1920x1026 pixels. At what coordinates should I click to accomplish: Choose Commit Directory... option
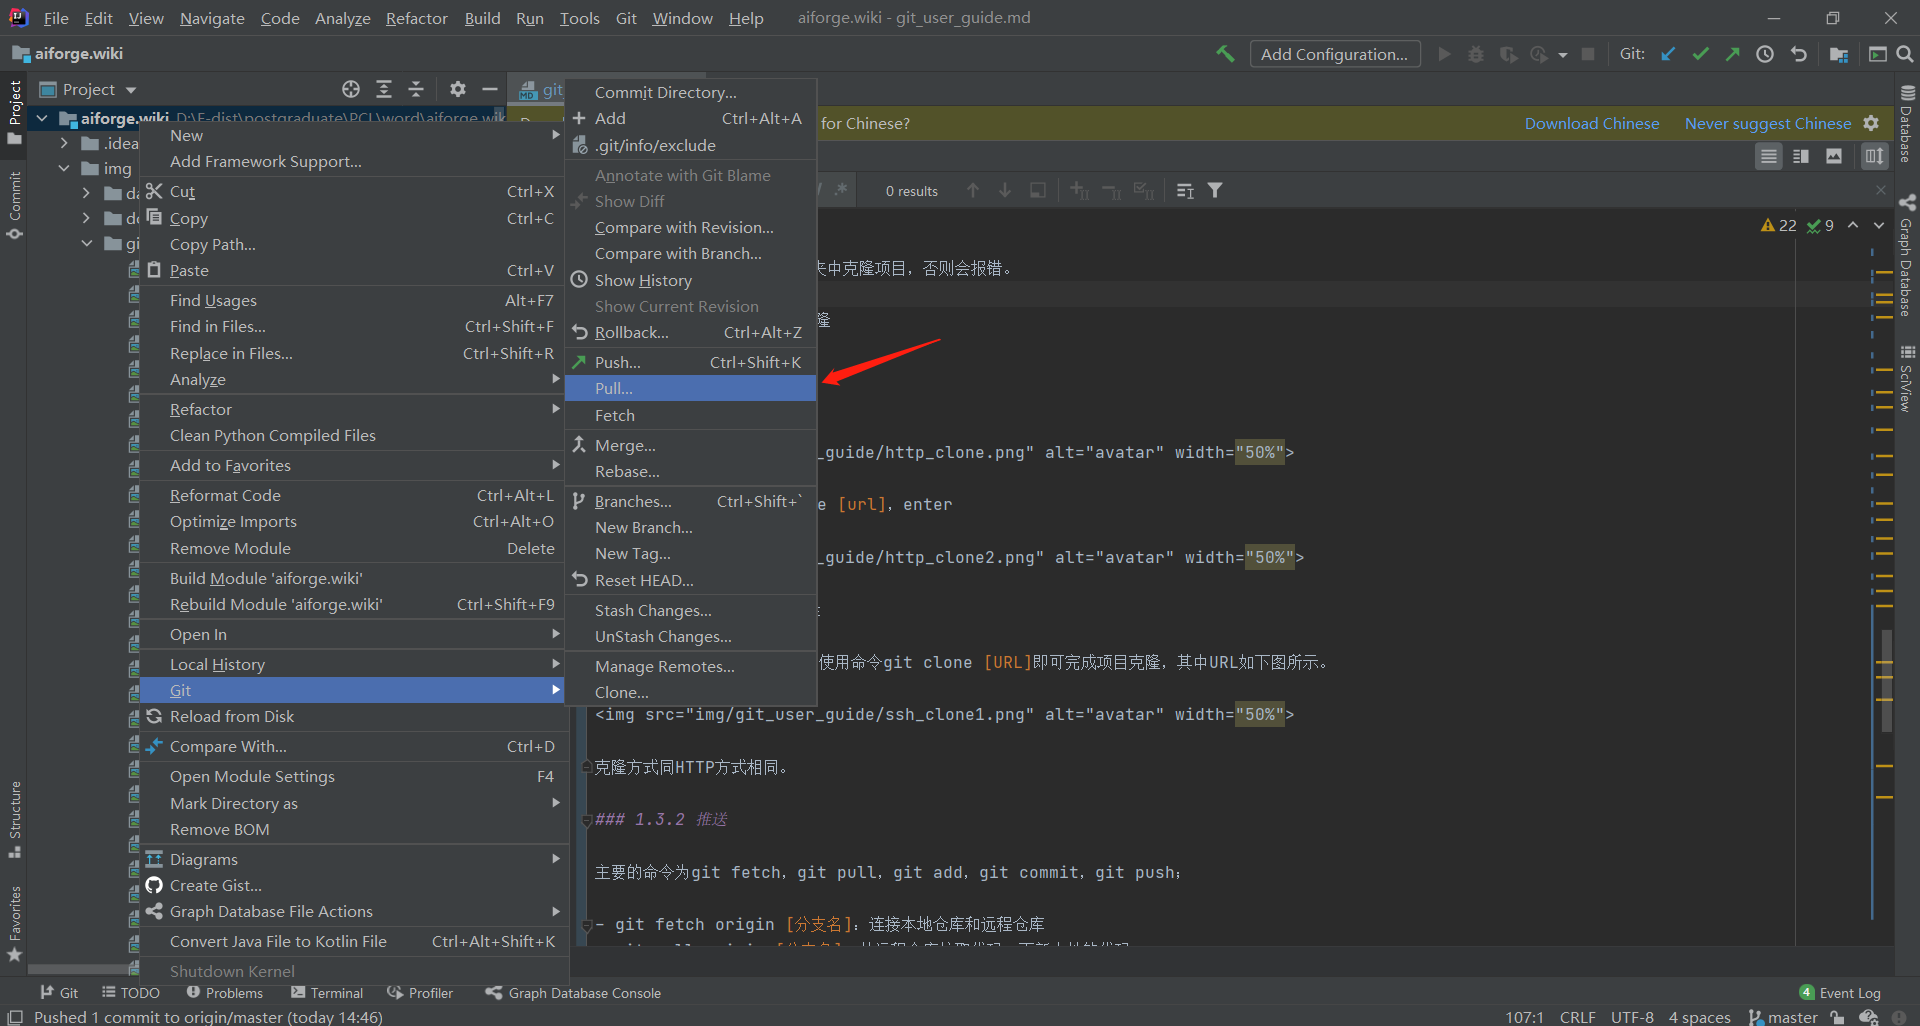pos(691,92)
